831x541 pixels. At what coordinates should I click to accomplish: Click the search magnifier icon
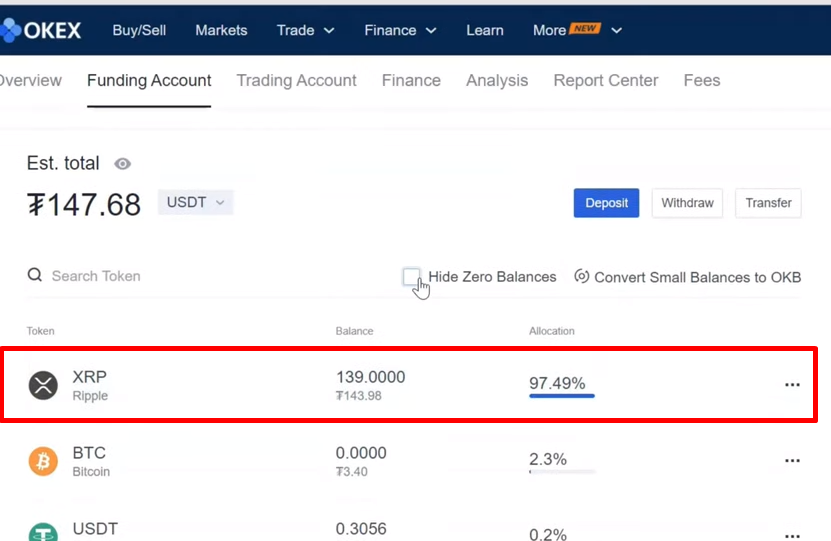[35, 275]
